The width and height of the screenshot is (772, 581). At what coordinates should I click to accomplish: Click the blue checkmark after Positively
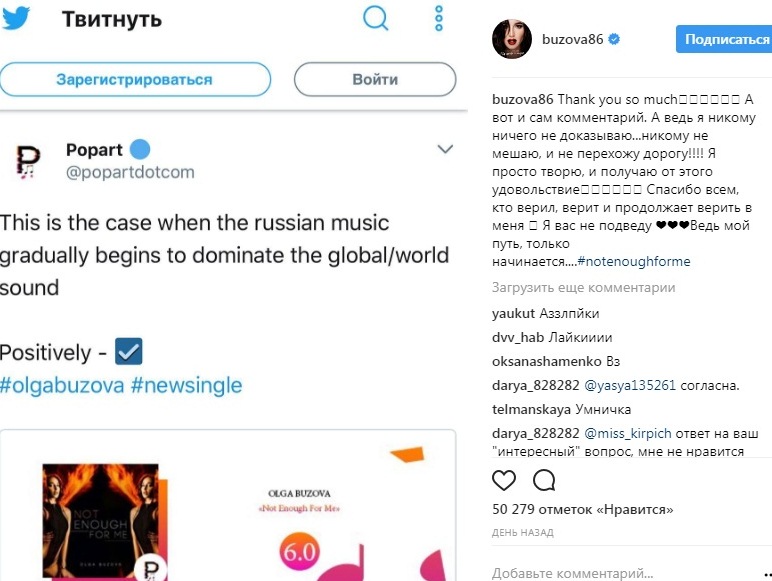[x=129, y=352]
